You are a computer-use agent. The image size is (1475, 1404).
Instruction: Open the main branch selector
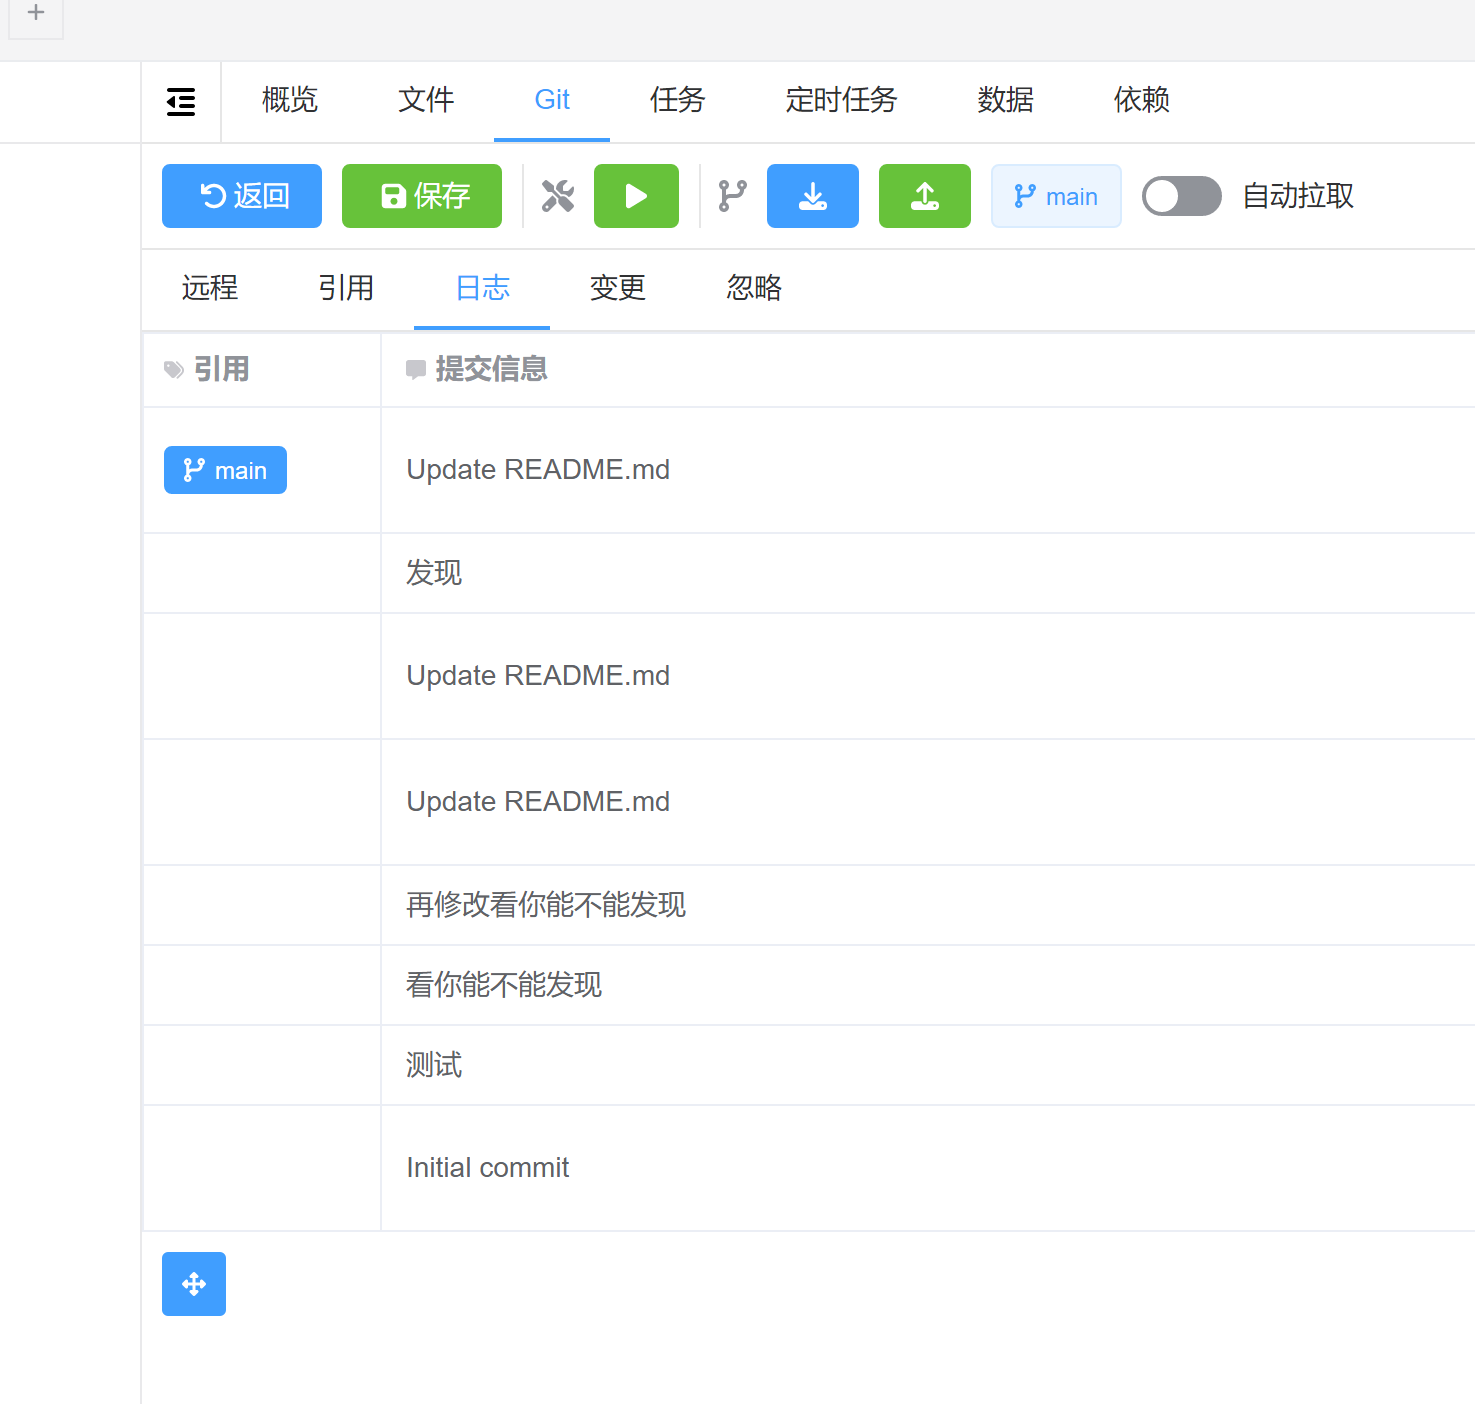pos(1056,196)
